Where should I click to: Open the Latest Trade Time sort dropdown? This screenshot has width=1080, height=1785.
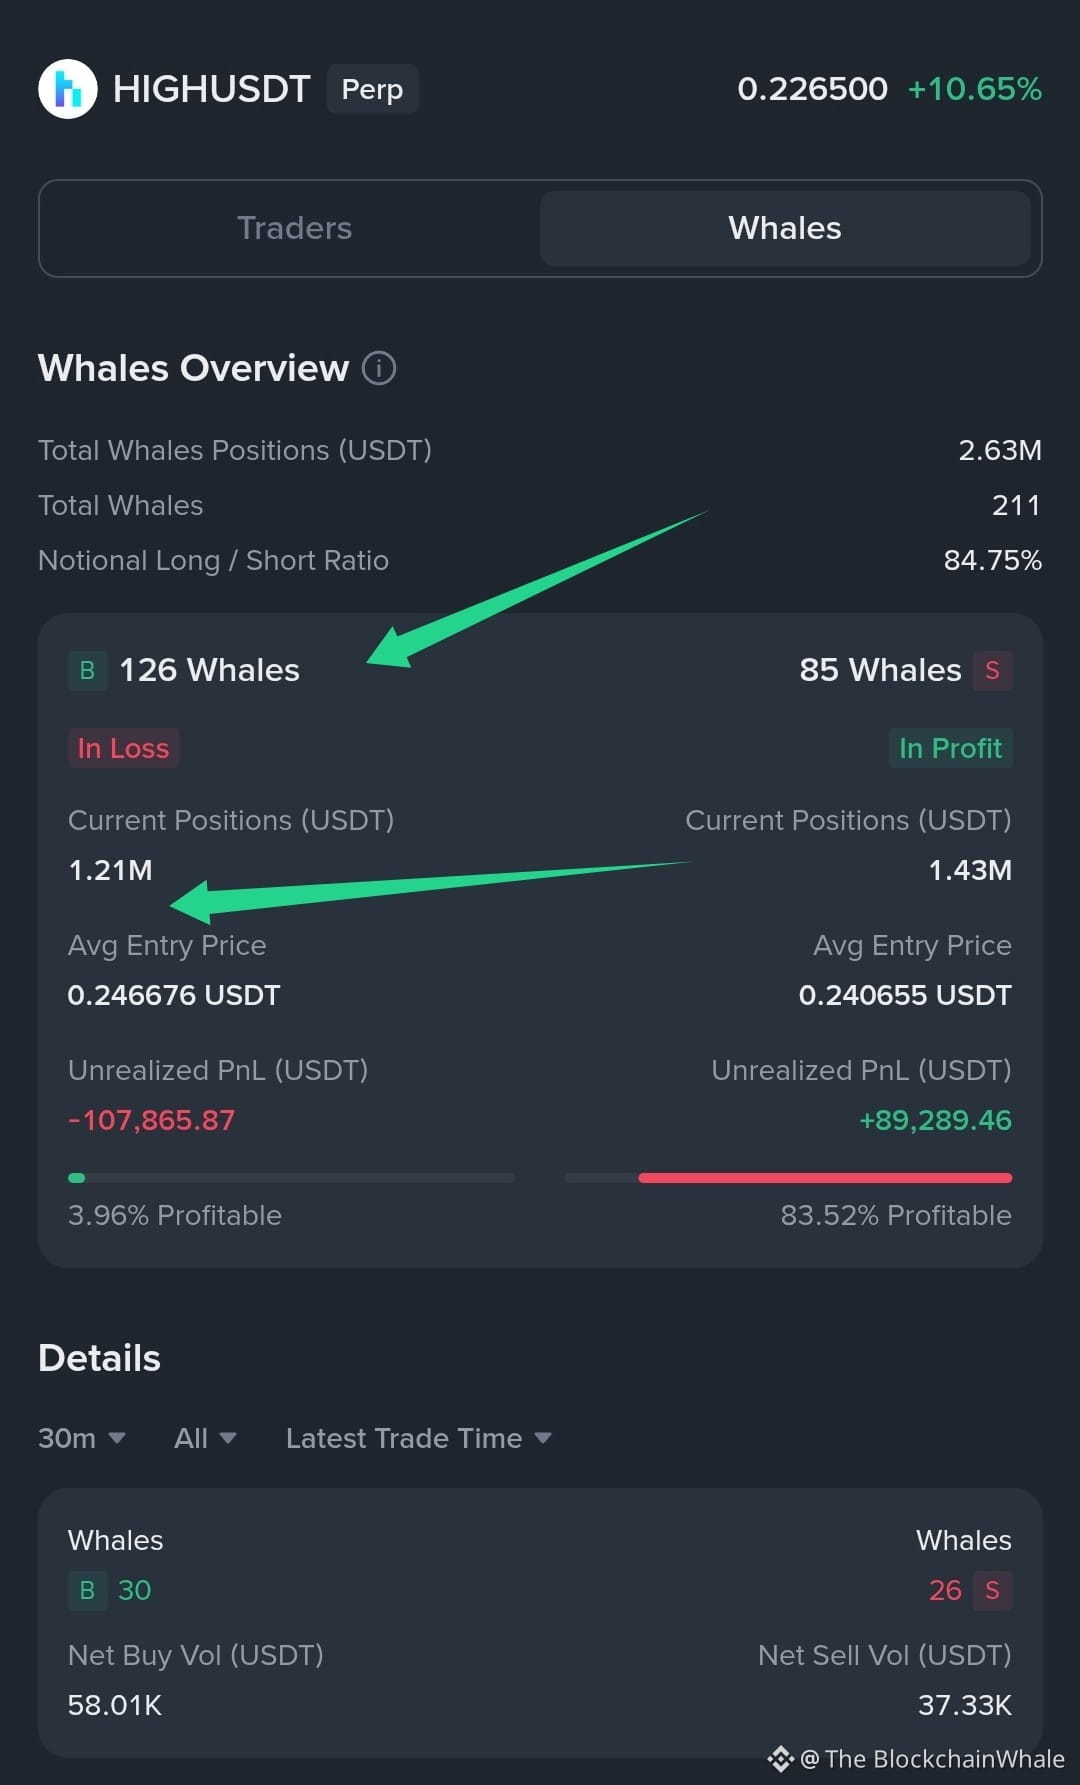[419, 1438]
